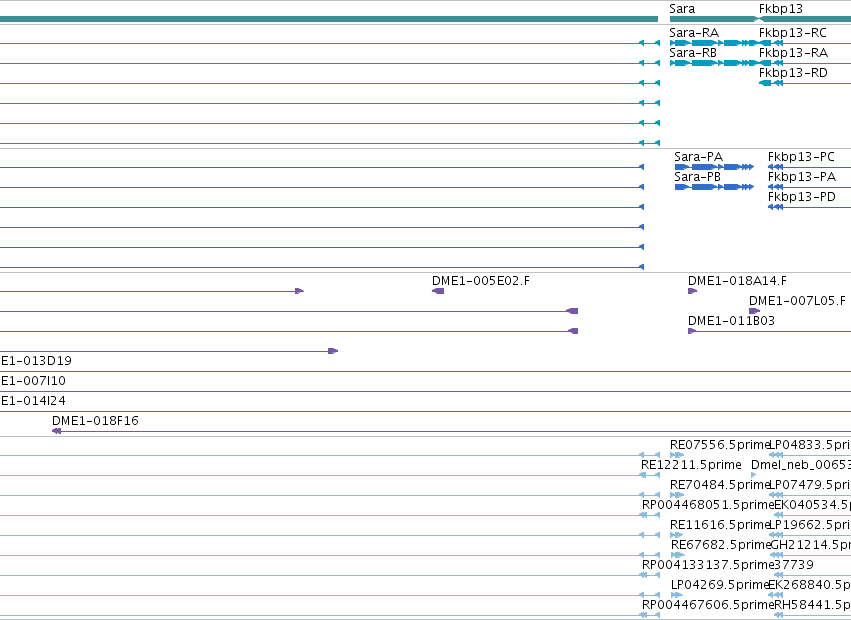Screen dimensions: 851x620
Task: Open the GH21214.5pr EST label
Action: 811,545
